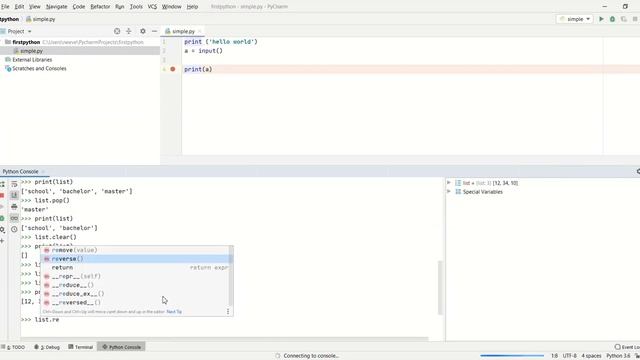Open console history clock icon
Image resolution: width=640 pixels, height=360 pixels.
coord(14,229)
